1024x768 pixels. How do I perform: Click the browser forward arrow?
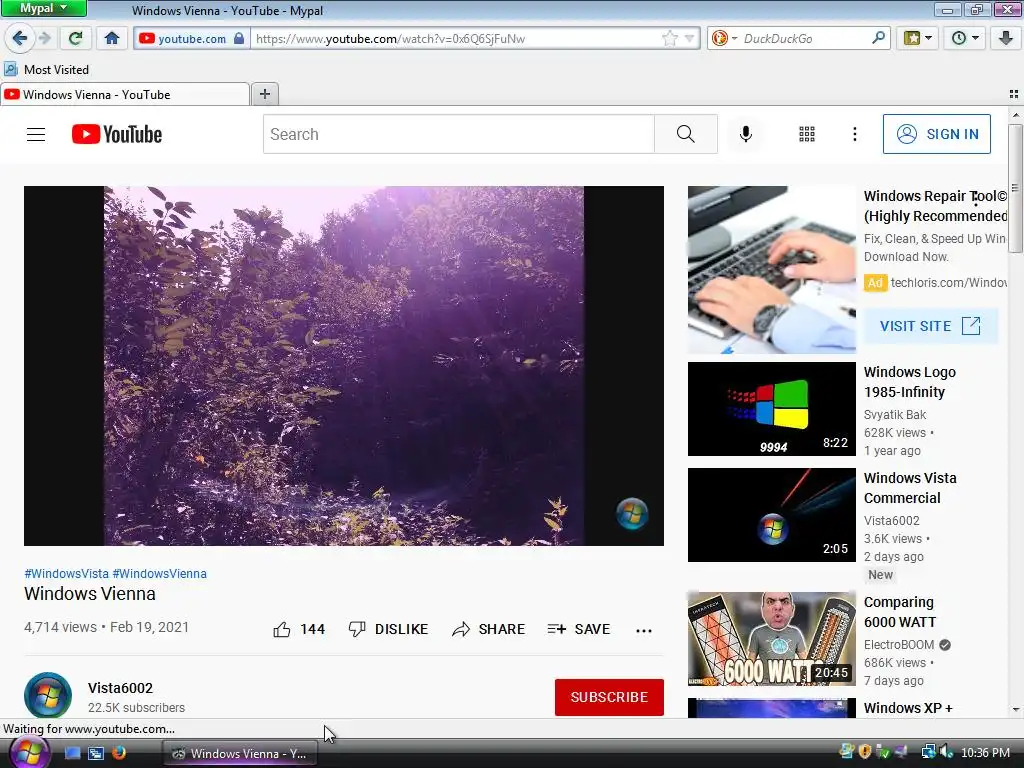pos(45,39)
